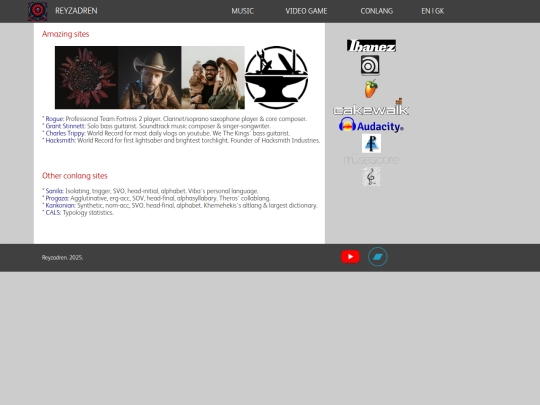
Task: Click the cowboy hat man photo
Action: (x=150, y=77)
